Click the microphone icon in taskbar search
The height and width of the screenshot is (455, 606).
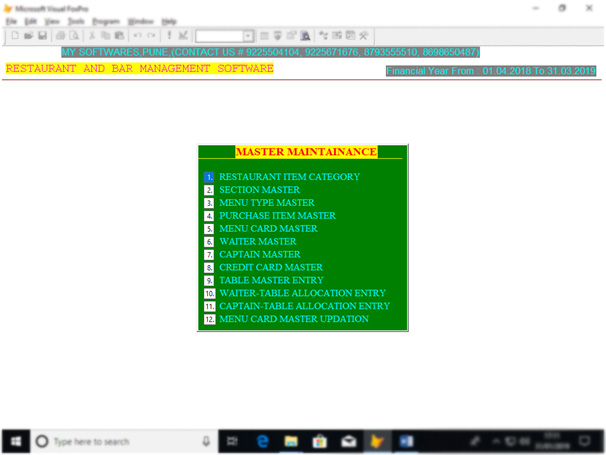tap(206, 441)
